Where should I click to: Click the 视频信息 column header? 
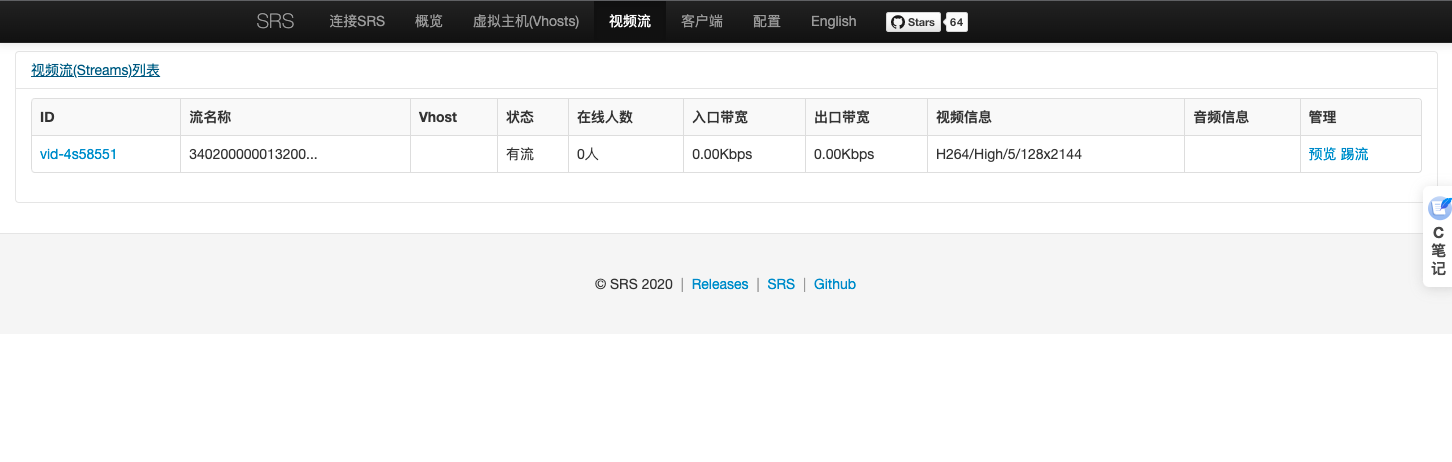(964, 117)
